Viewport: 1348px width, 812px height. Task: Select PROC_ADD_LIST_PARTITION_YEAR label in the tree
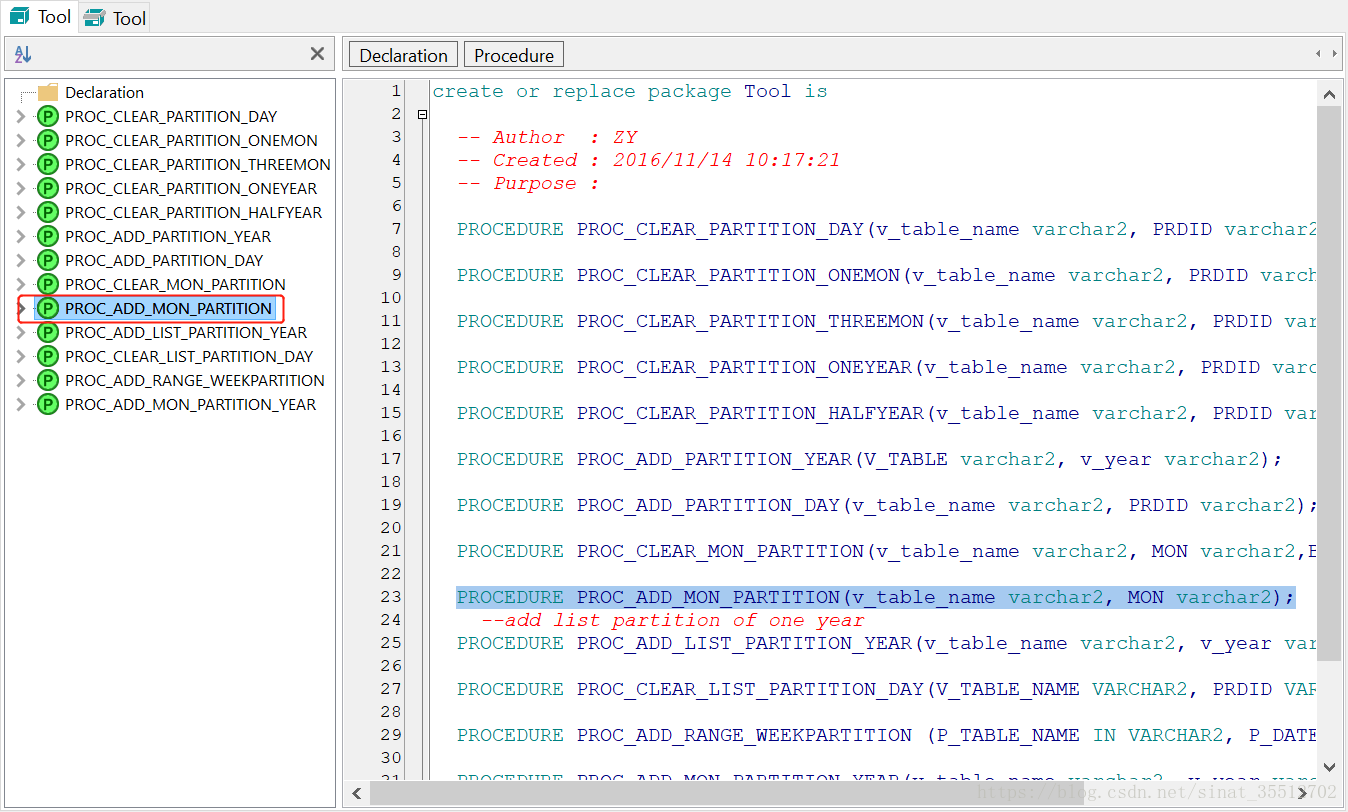186,332
